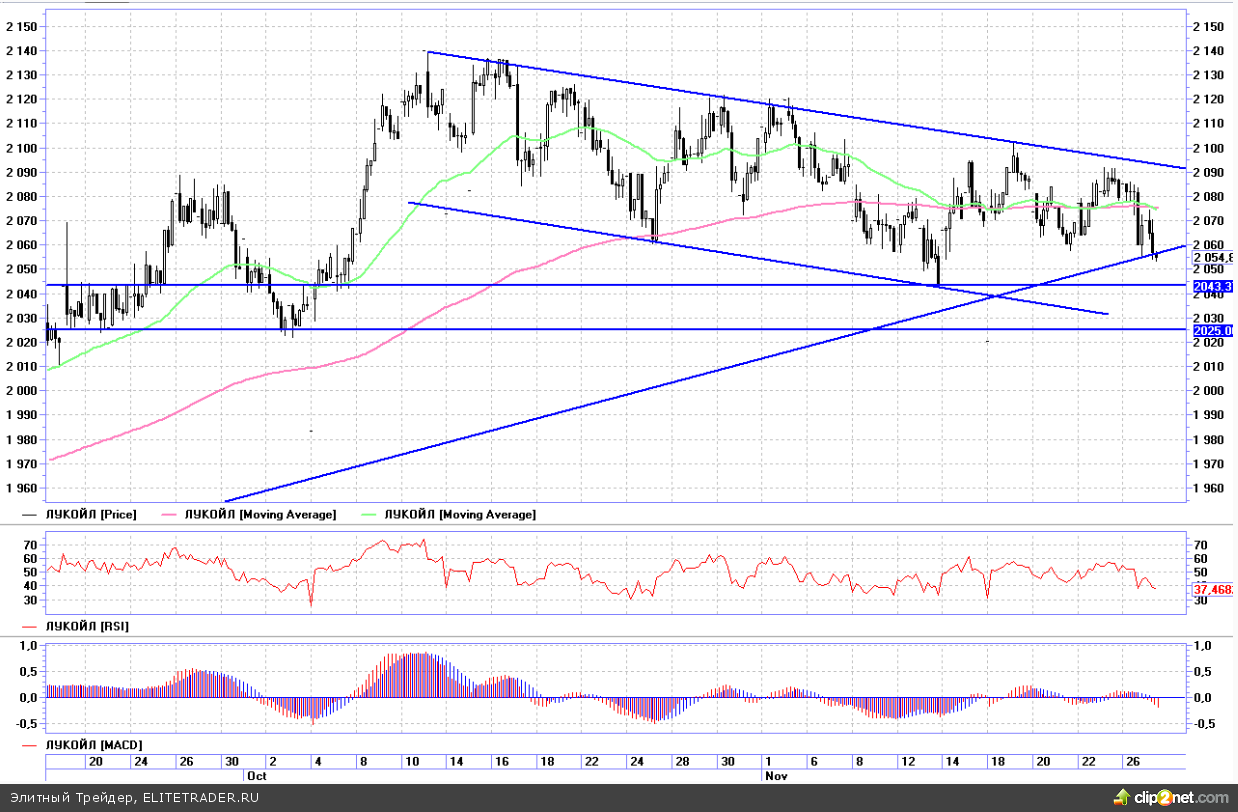Click the black Price legend line marker
This screenshot has height=812, width=1238.
coord(31,514)
